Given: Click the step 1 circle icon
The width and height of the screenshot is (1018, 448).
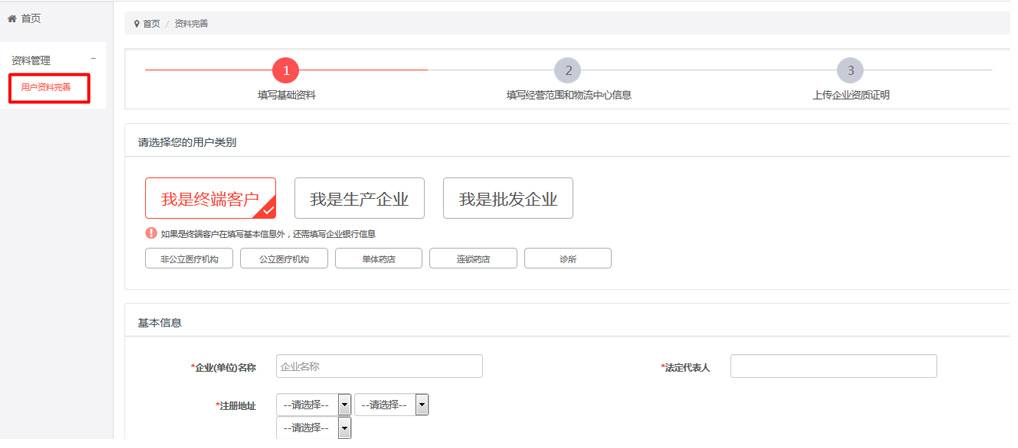Looking at the screenshot, I should (x=286, y=70).
